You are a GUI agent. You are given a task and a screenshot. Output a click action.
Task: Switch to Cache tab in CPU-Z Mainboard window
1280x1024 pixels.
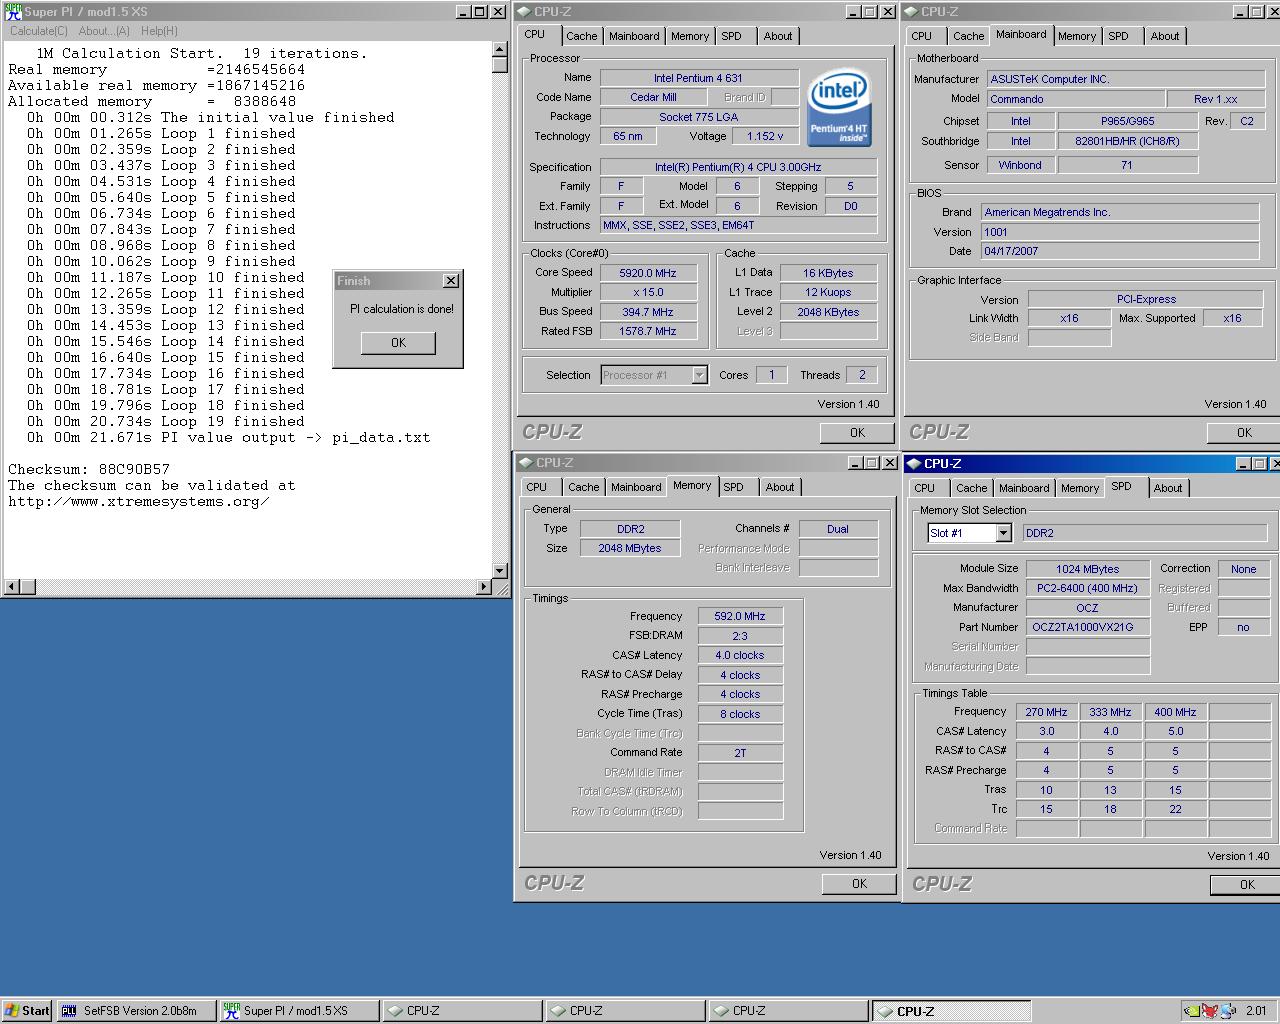(968, 36)
